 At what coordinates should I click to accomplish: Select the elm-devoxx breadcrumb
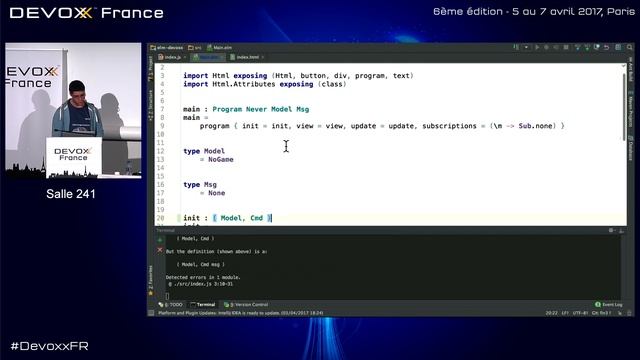pos(167,48)
